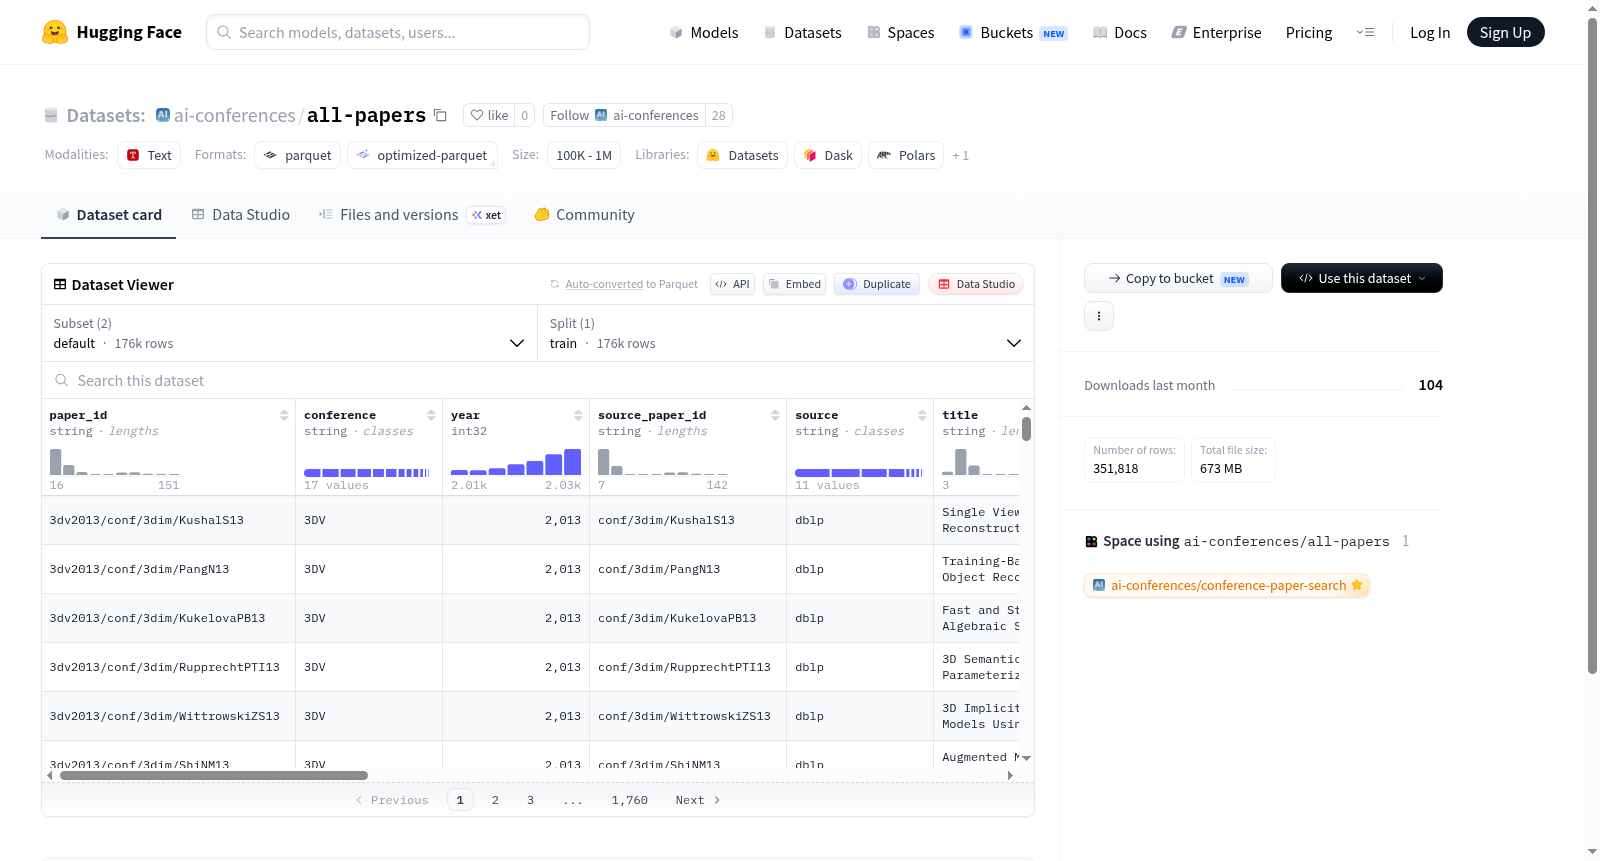Viewport: 1600px width, 861px height.
Task: Click the Text modality tag
Action: 149,155
